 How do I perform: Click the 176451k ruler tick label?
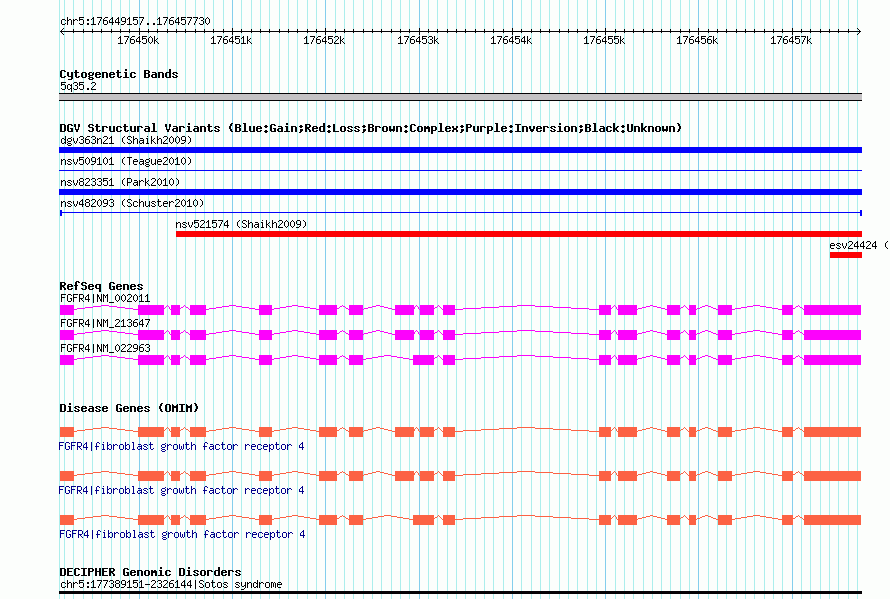(231, 40)
